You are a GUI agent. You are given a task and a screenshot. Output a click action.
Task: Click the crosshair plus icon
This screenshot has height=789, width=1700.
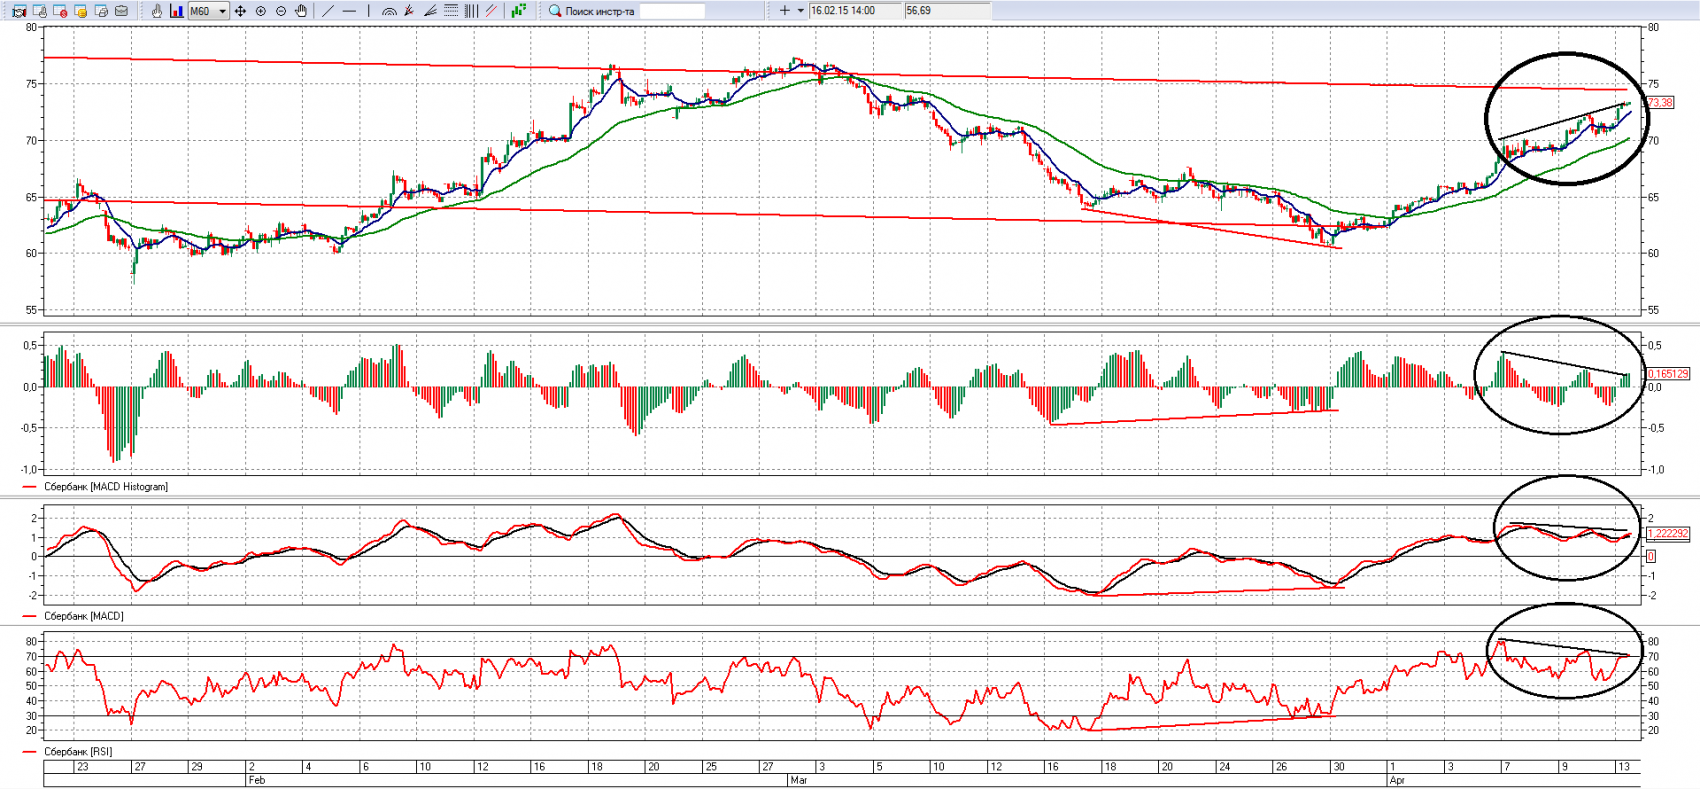(785, 11)
